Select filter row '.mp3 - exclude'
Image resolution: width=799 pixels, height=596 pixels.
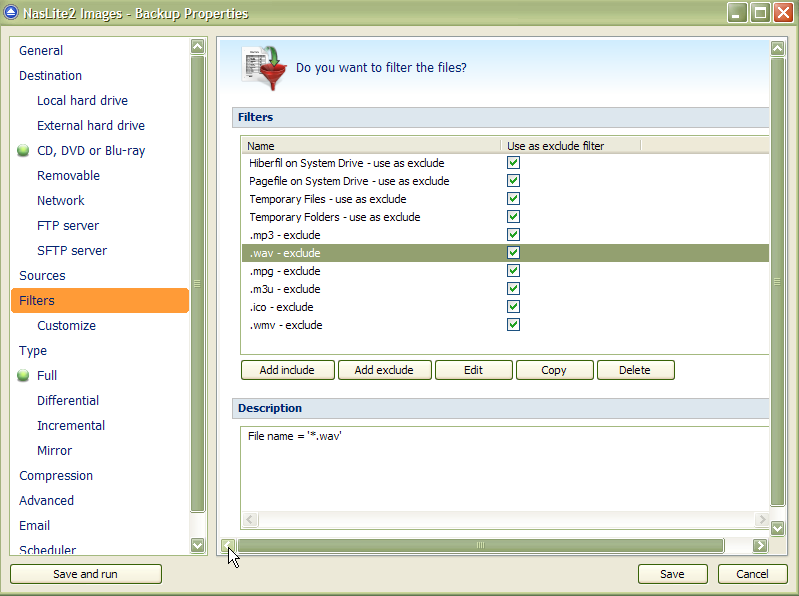(505, 235)
